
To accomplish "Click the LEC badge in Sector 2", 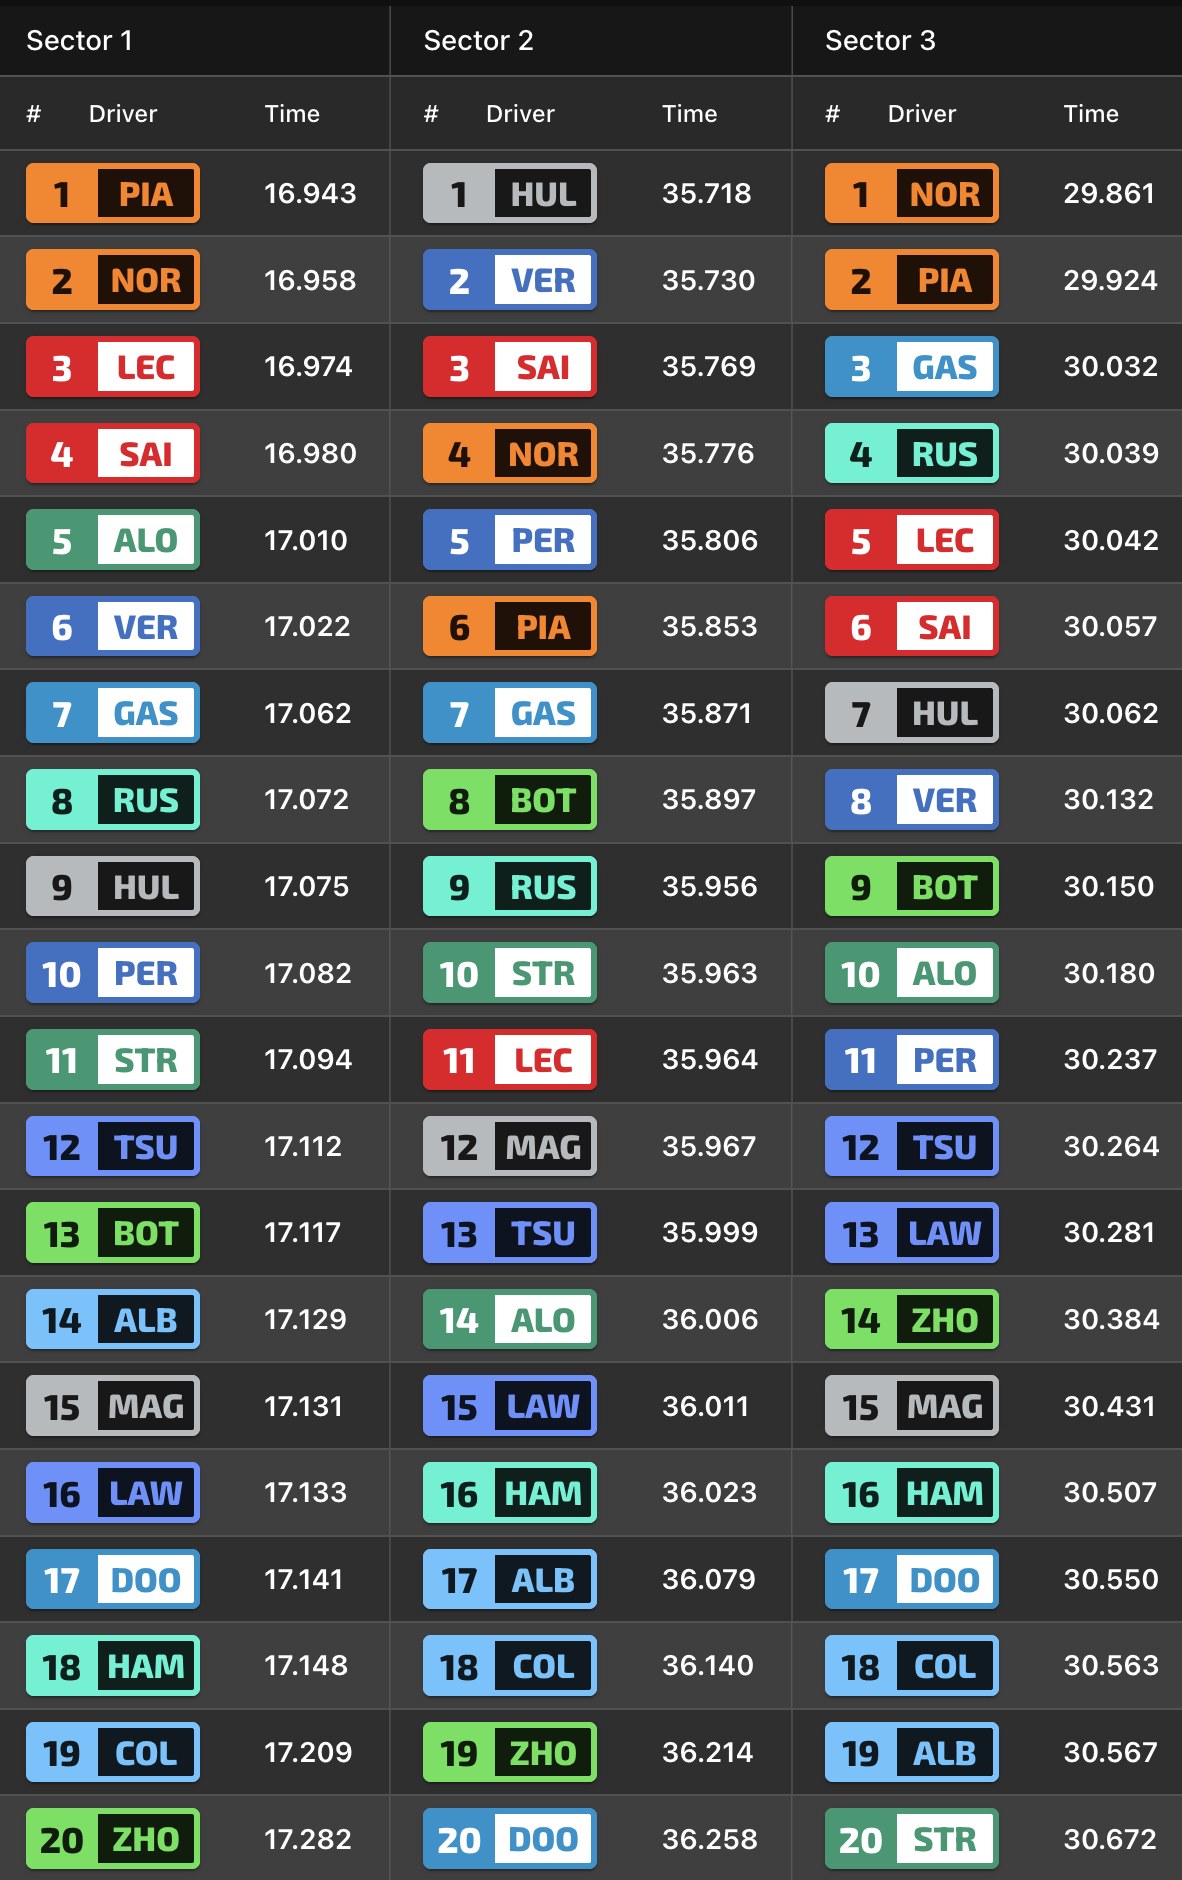I will pos(510,1060).
